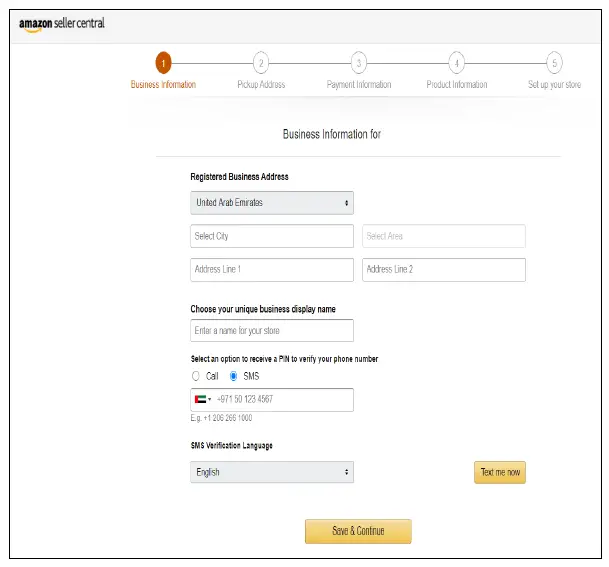
Task: Go to Business Information step label
Action: pos(163,85)
